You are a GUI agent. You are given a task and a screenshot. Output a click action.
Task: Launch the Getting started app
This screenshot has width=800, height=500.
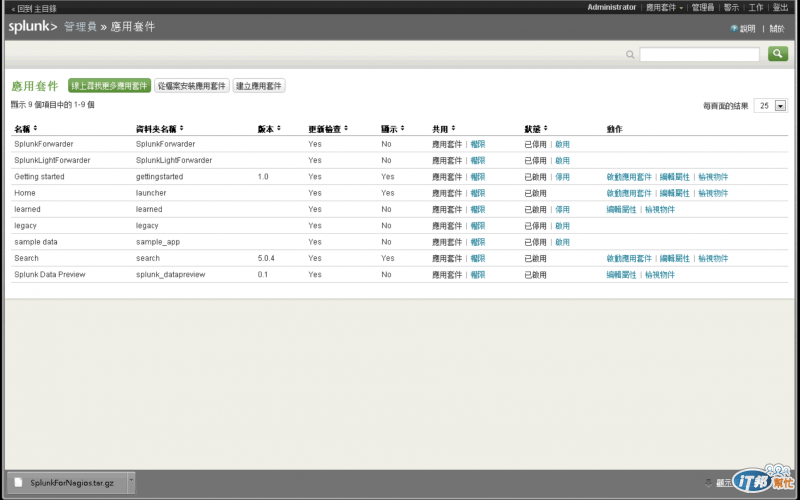[629, 177]
